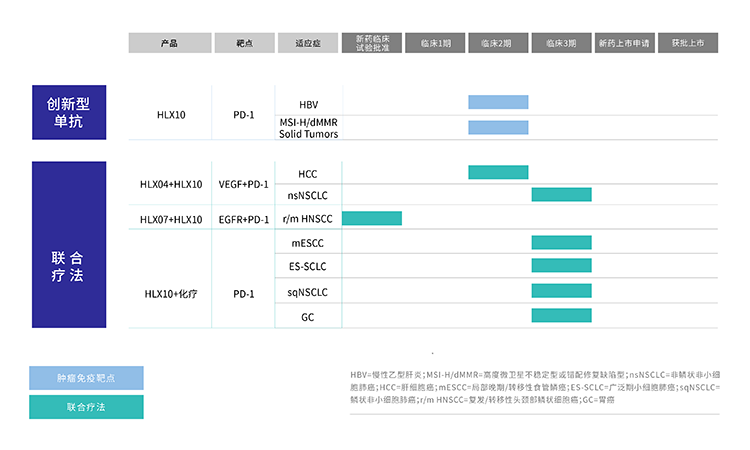The height and width of the screenshot is (450, 750).
Task: Select the nsNSCLC indication cell
Action: [308, 195]
